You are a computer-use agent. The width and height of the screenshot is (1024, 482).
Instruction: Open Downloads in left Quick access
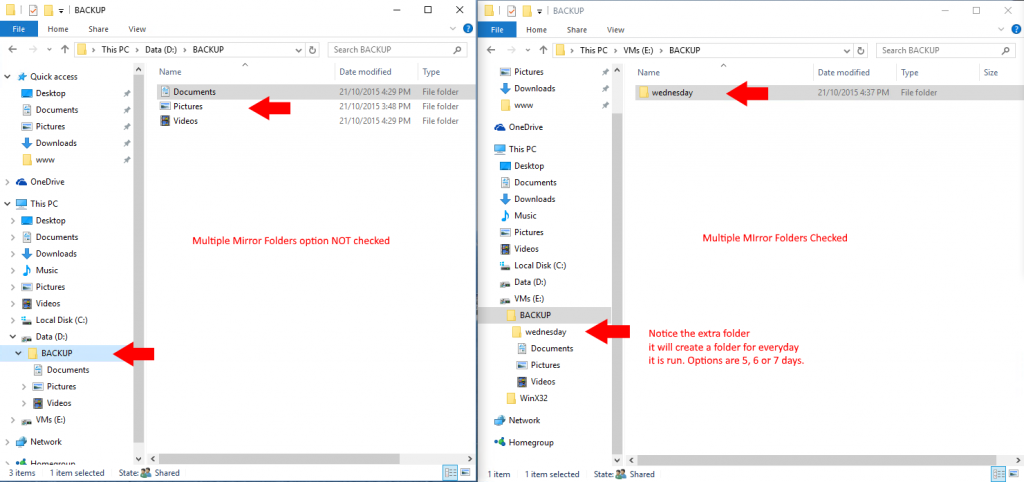coord(56,143)
